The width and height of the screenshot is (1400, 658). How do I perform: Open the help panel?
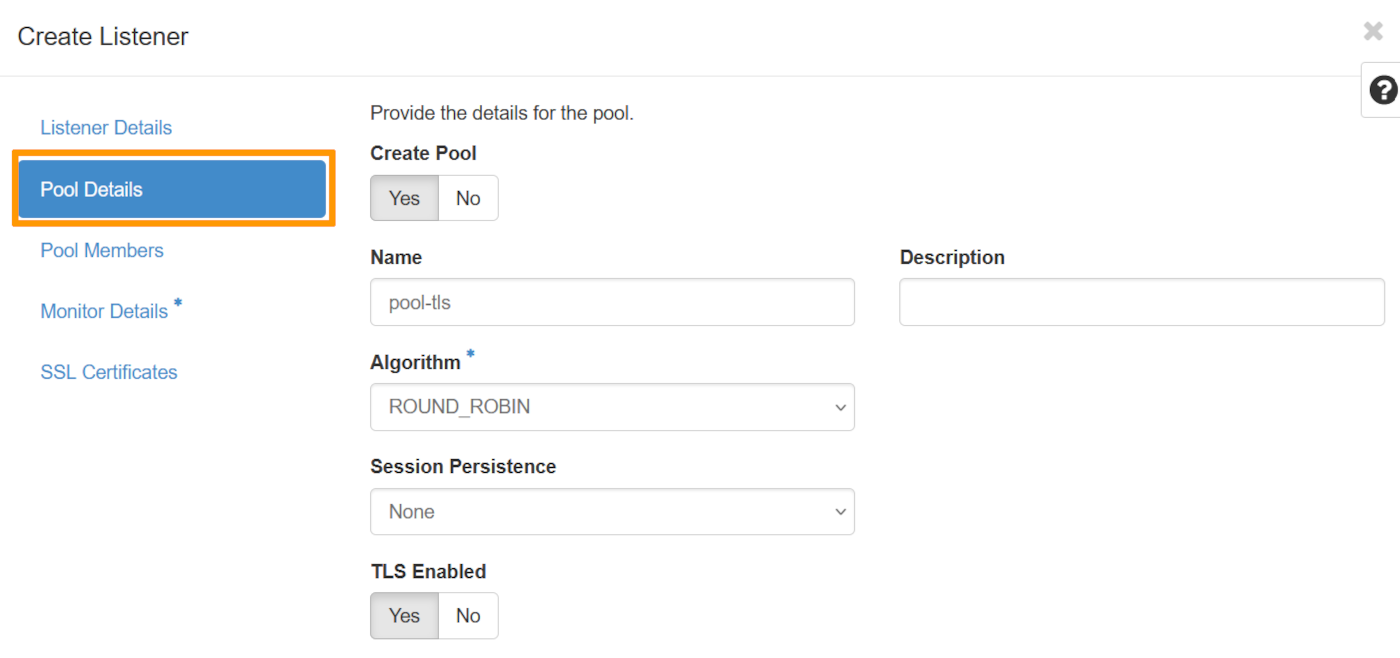[1382, 90]
